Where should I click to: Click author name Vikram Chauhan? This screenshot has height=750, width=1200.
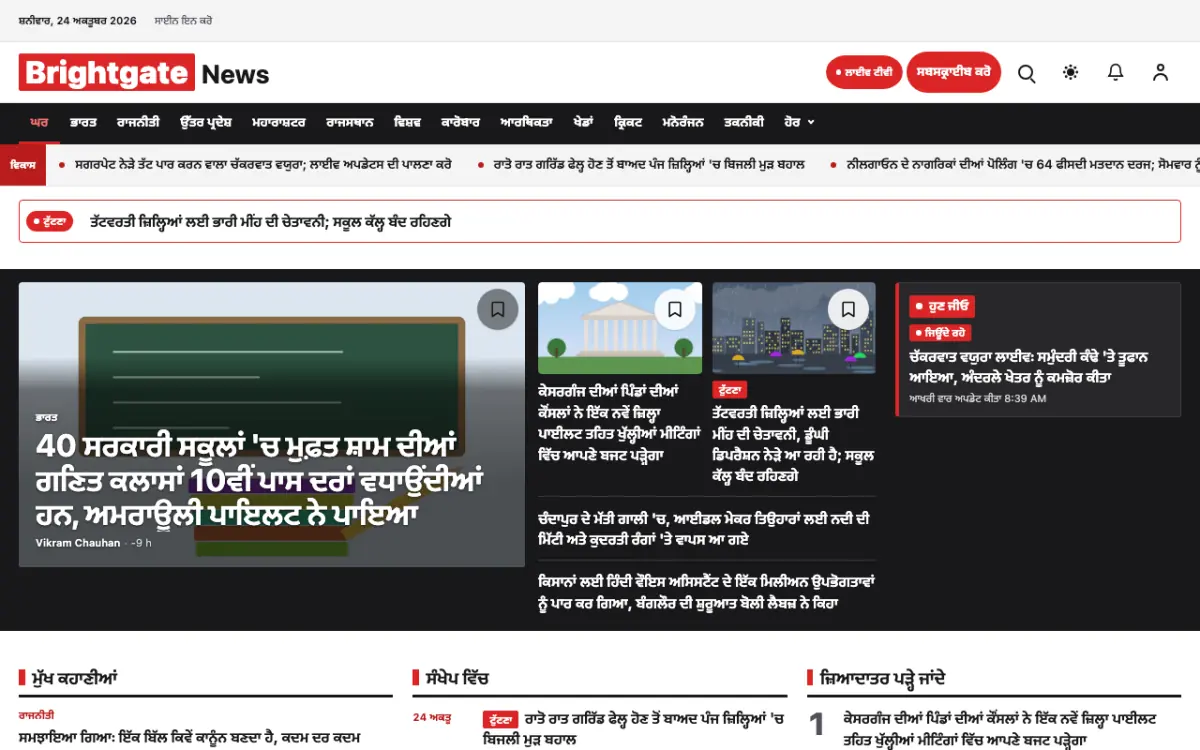point(78,543)
